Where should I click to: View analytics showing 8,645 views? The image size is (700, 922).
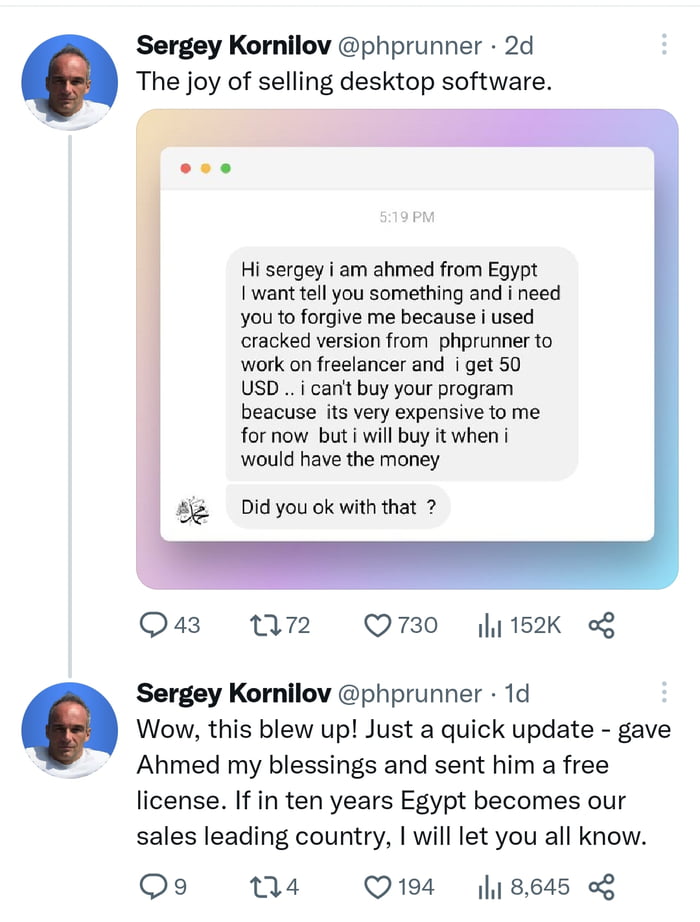click(x=490, y=886)
